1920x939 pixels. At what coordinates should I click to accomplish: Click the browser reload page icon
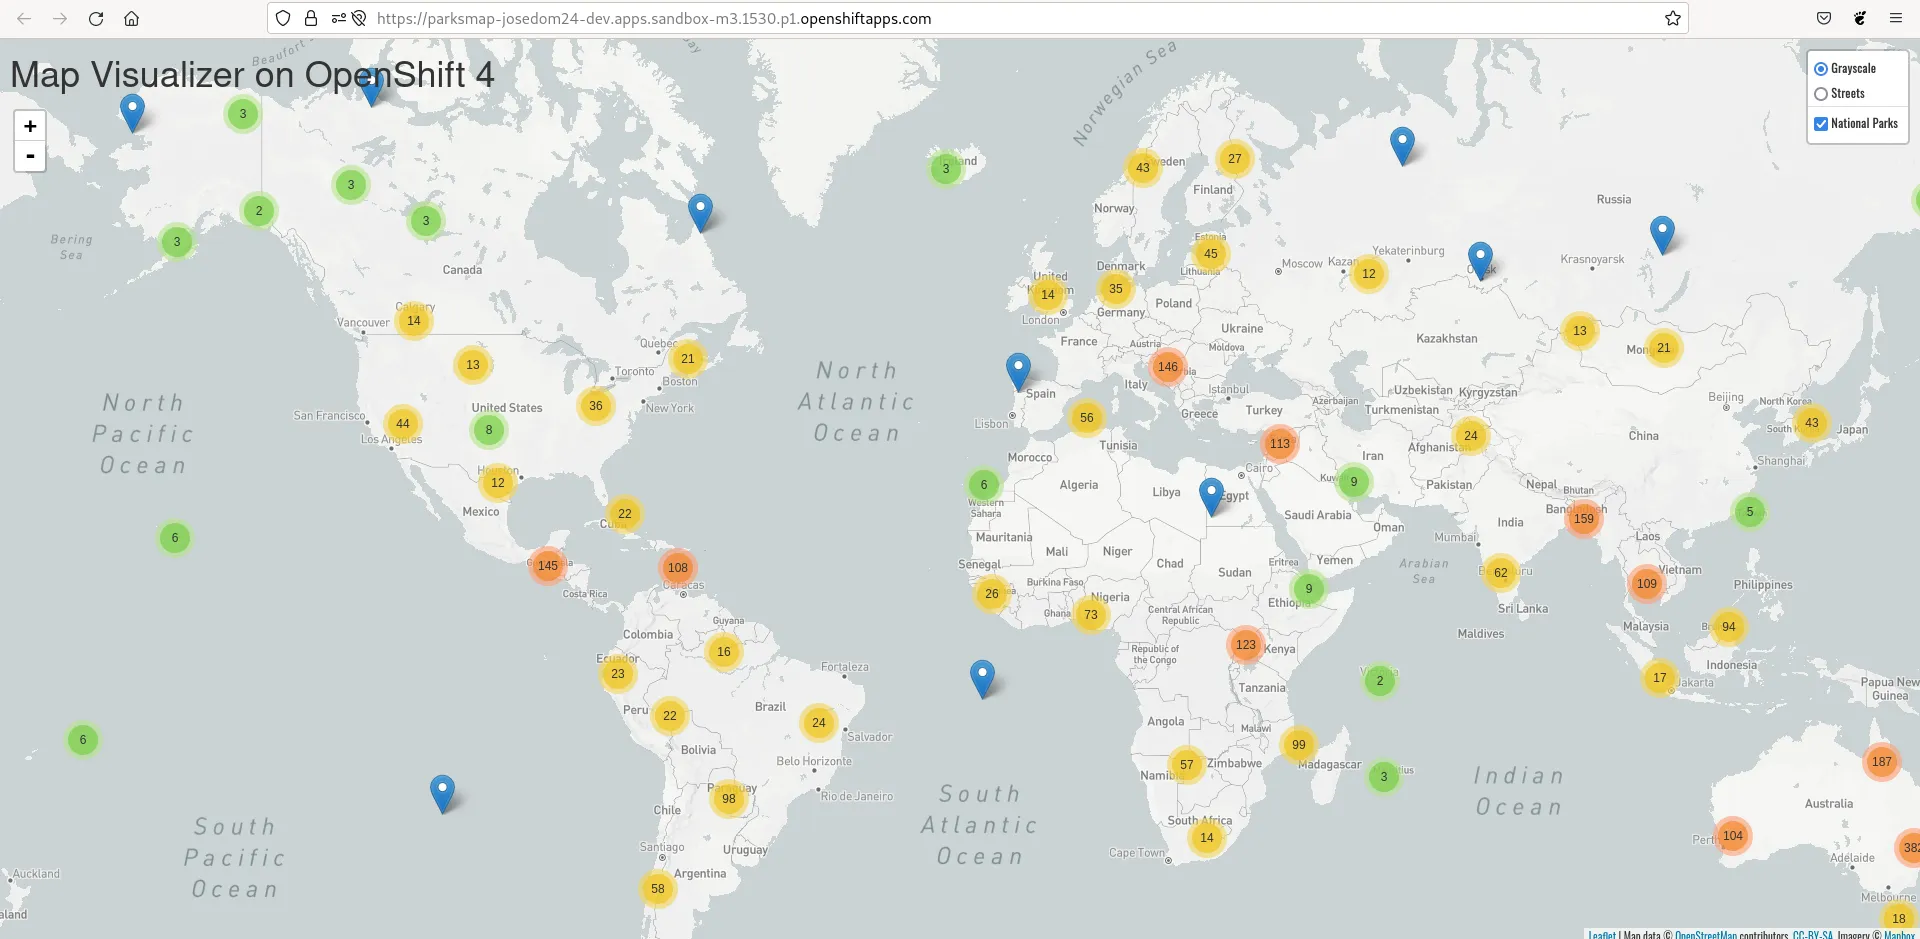click(96, 19)
